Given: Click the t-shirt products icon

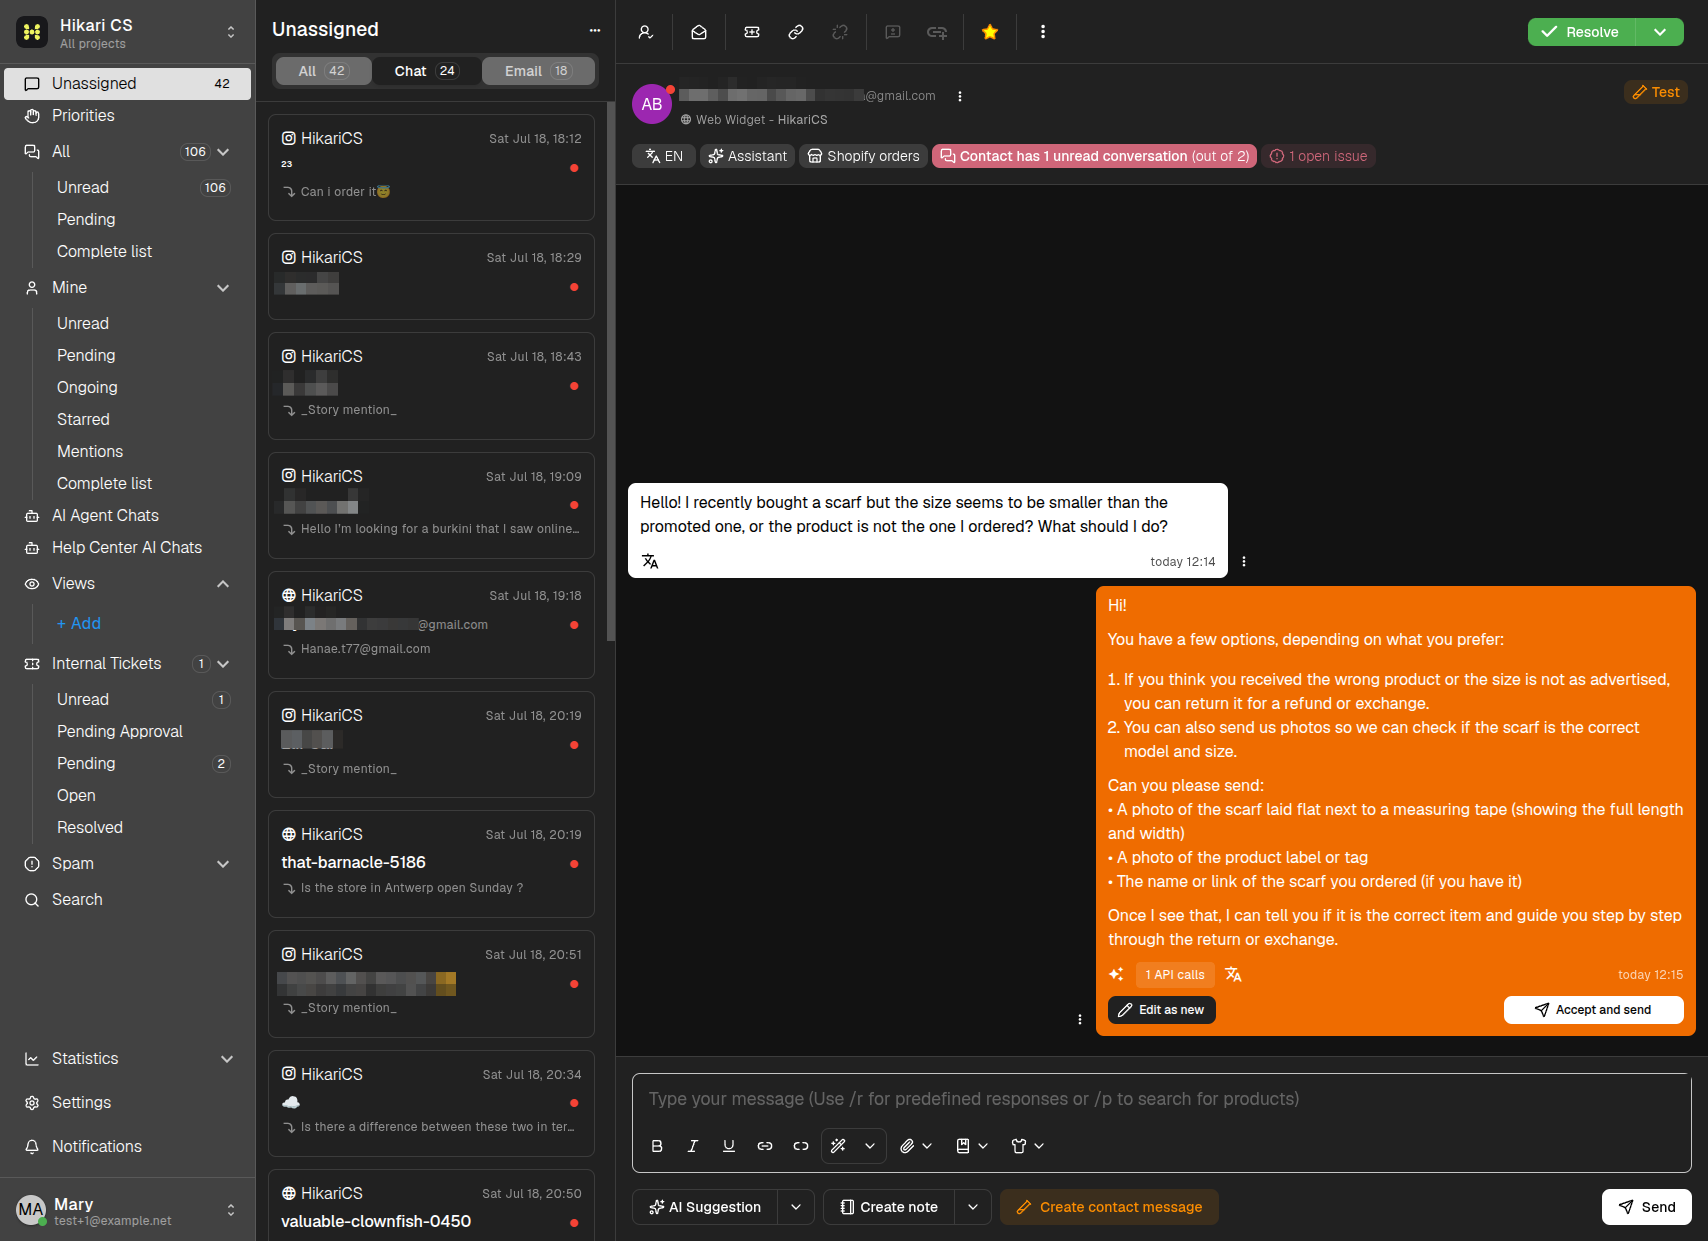Looking at the screenshot, I should pos(1019,1146).
